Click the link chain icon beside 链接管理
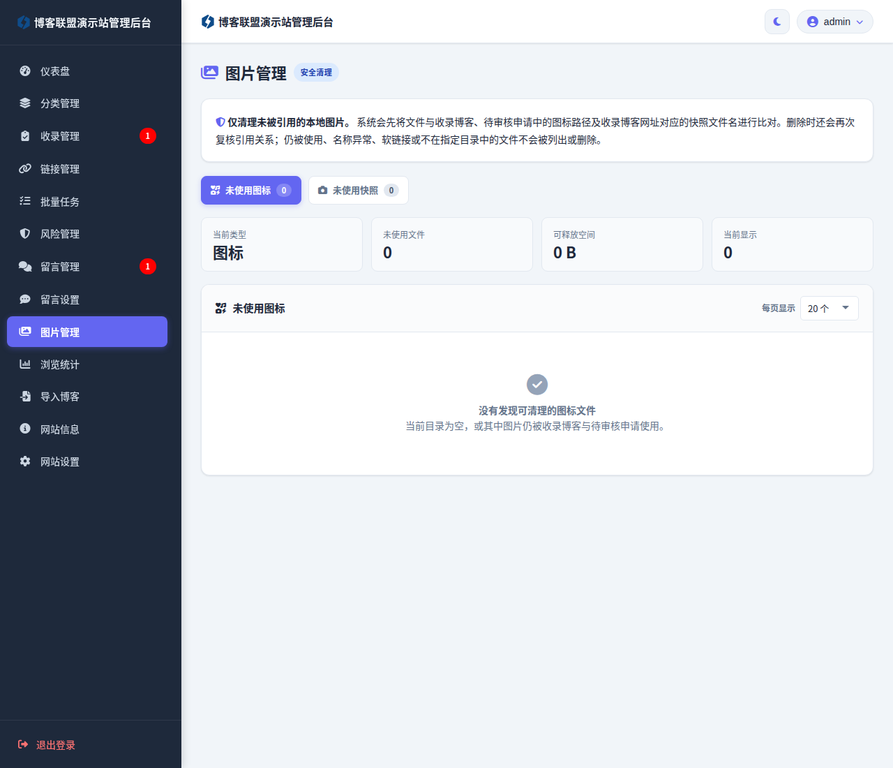Viewport: 893px width, 768px height. pyautogui.click(x=24, y=169)
